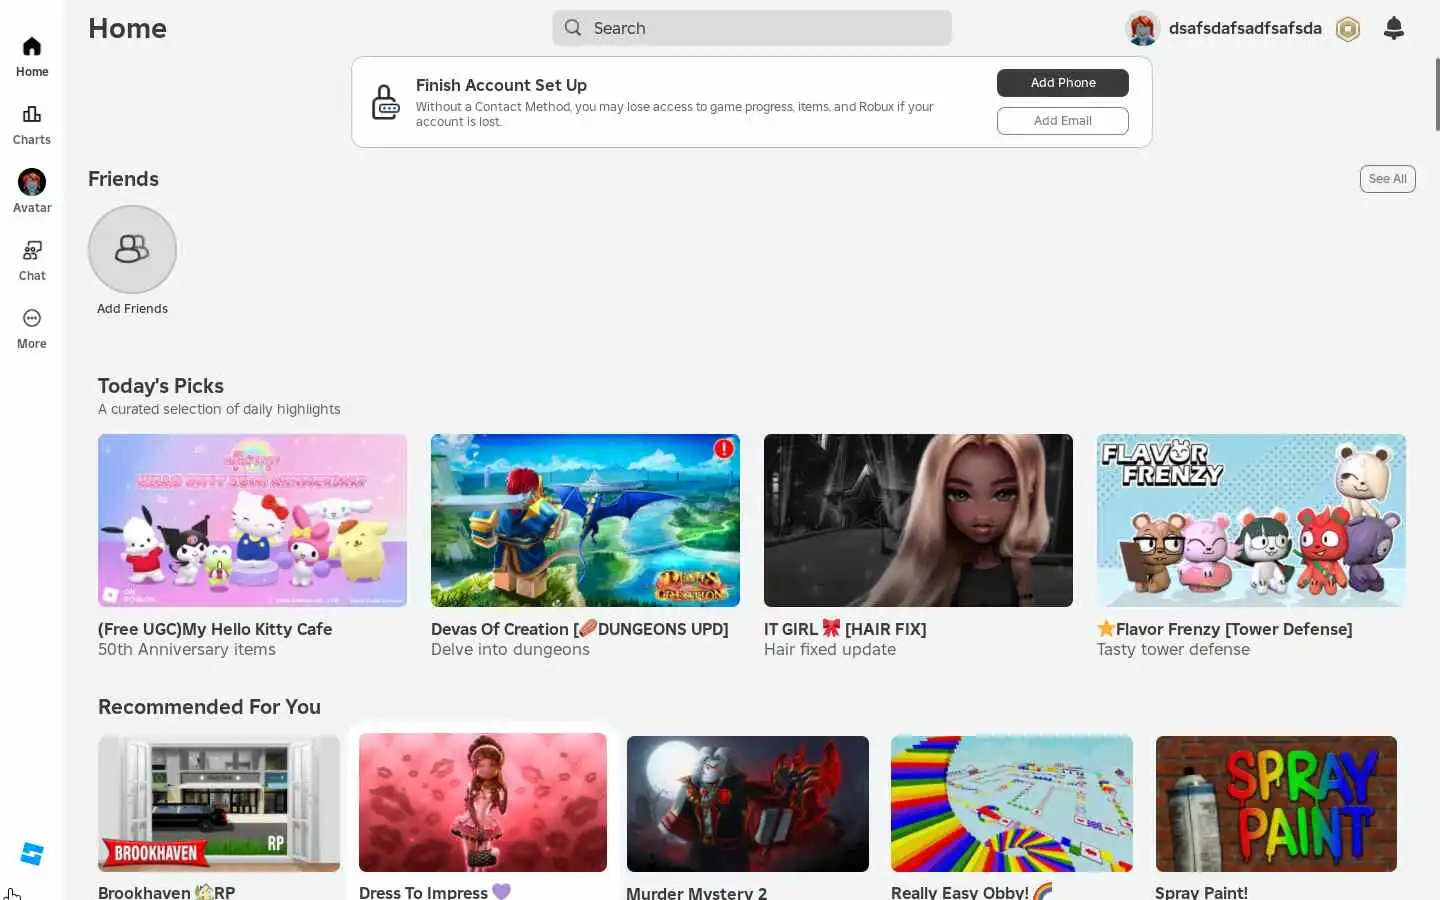This screenshot has height=900, width=1440.
Task: Click the (Free UGC)My Hello Kitty Cafe title
Action: click(x=215, y=629)
